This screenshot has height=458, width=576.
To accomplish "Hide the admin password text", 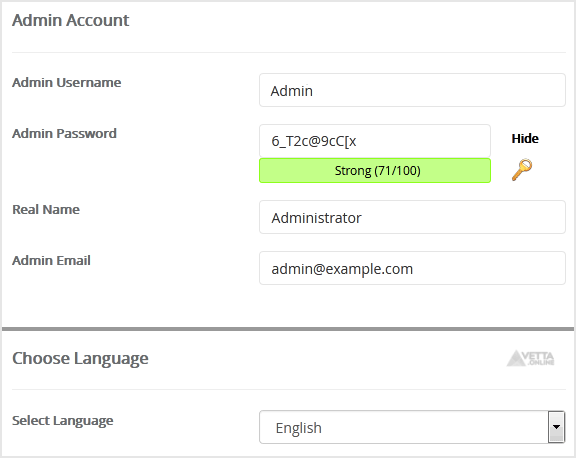I will 525,138.
